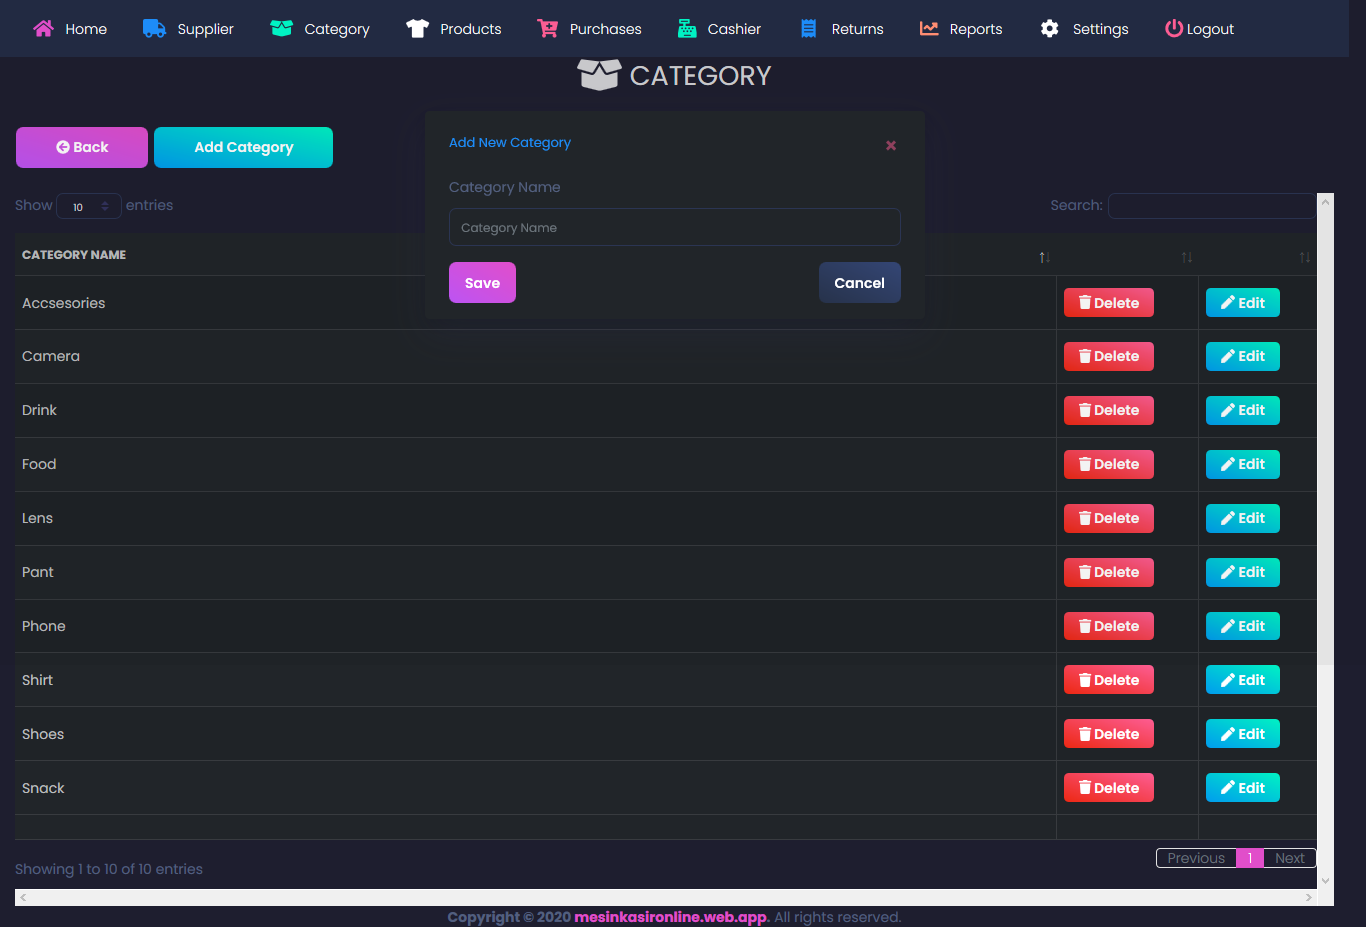The height and width of the screenshot is (927, 1366).
Task: Click the Cashier register icon
Action: pos(687,28)
